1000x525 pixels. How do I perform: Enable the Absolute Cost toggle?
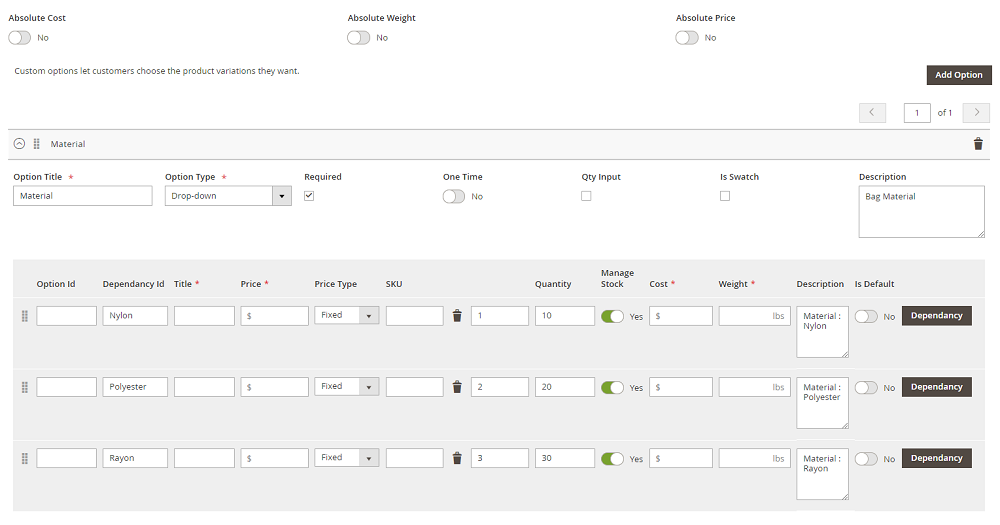tap(20, 38)
